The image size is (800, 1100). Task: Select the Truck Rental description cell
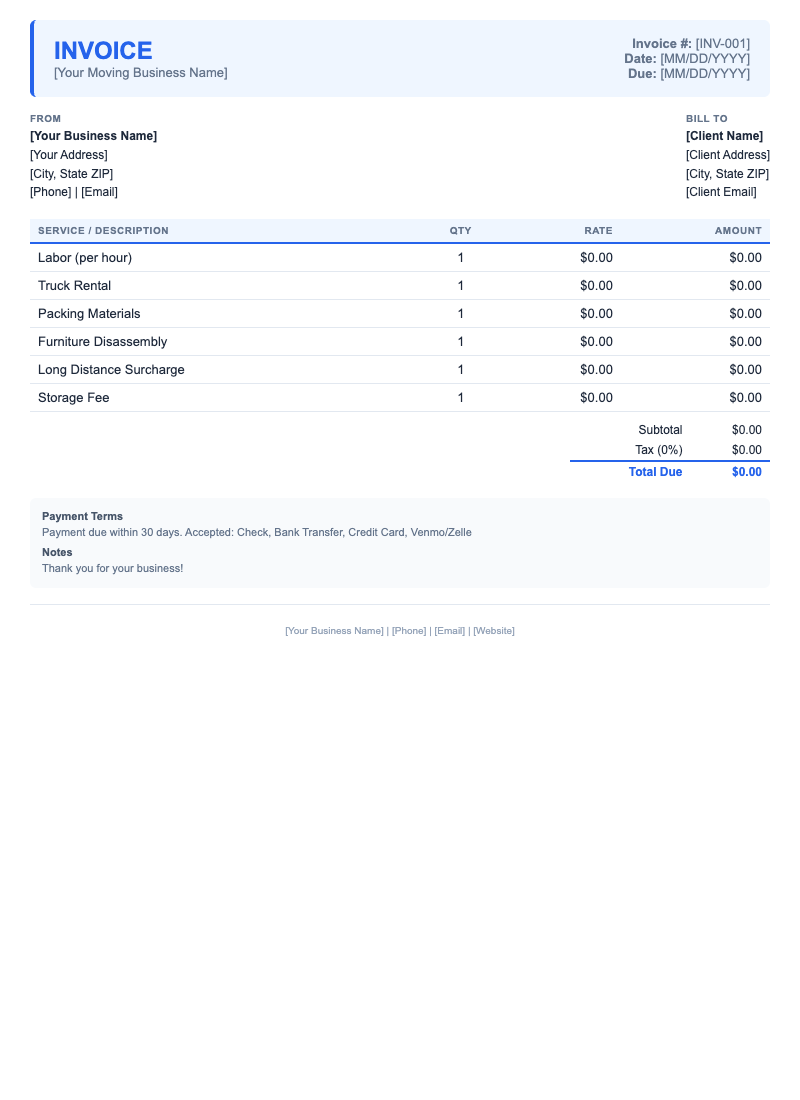74,286
